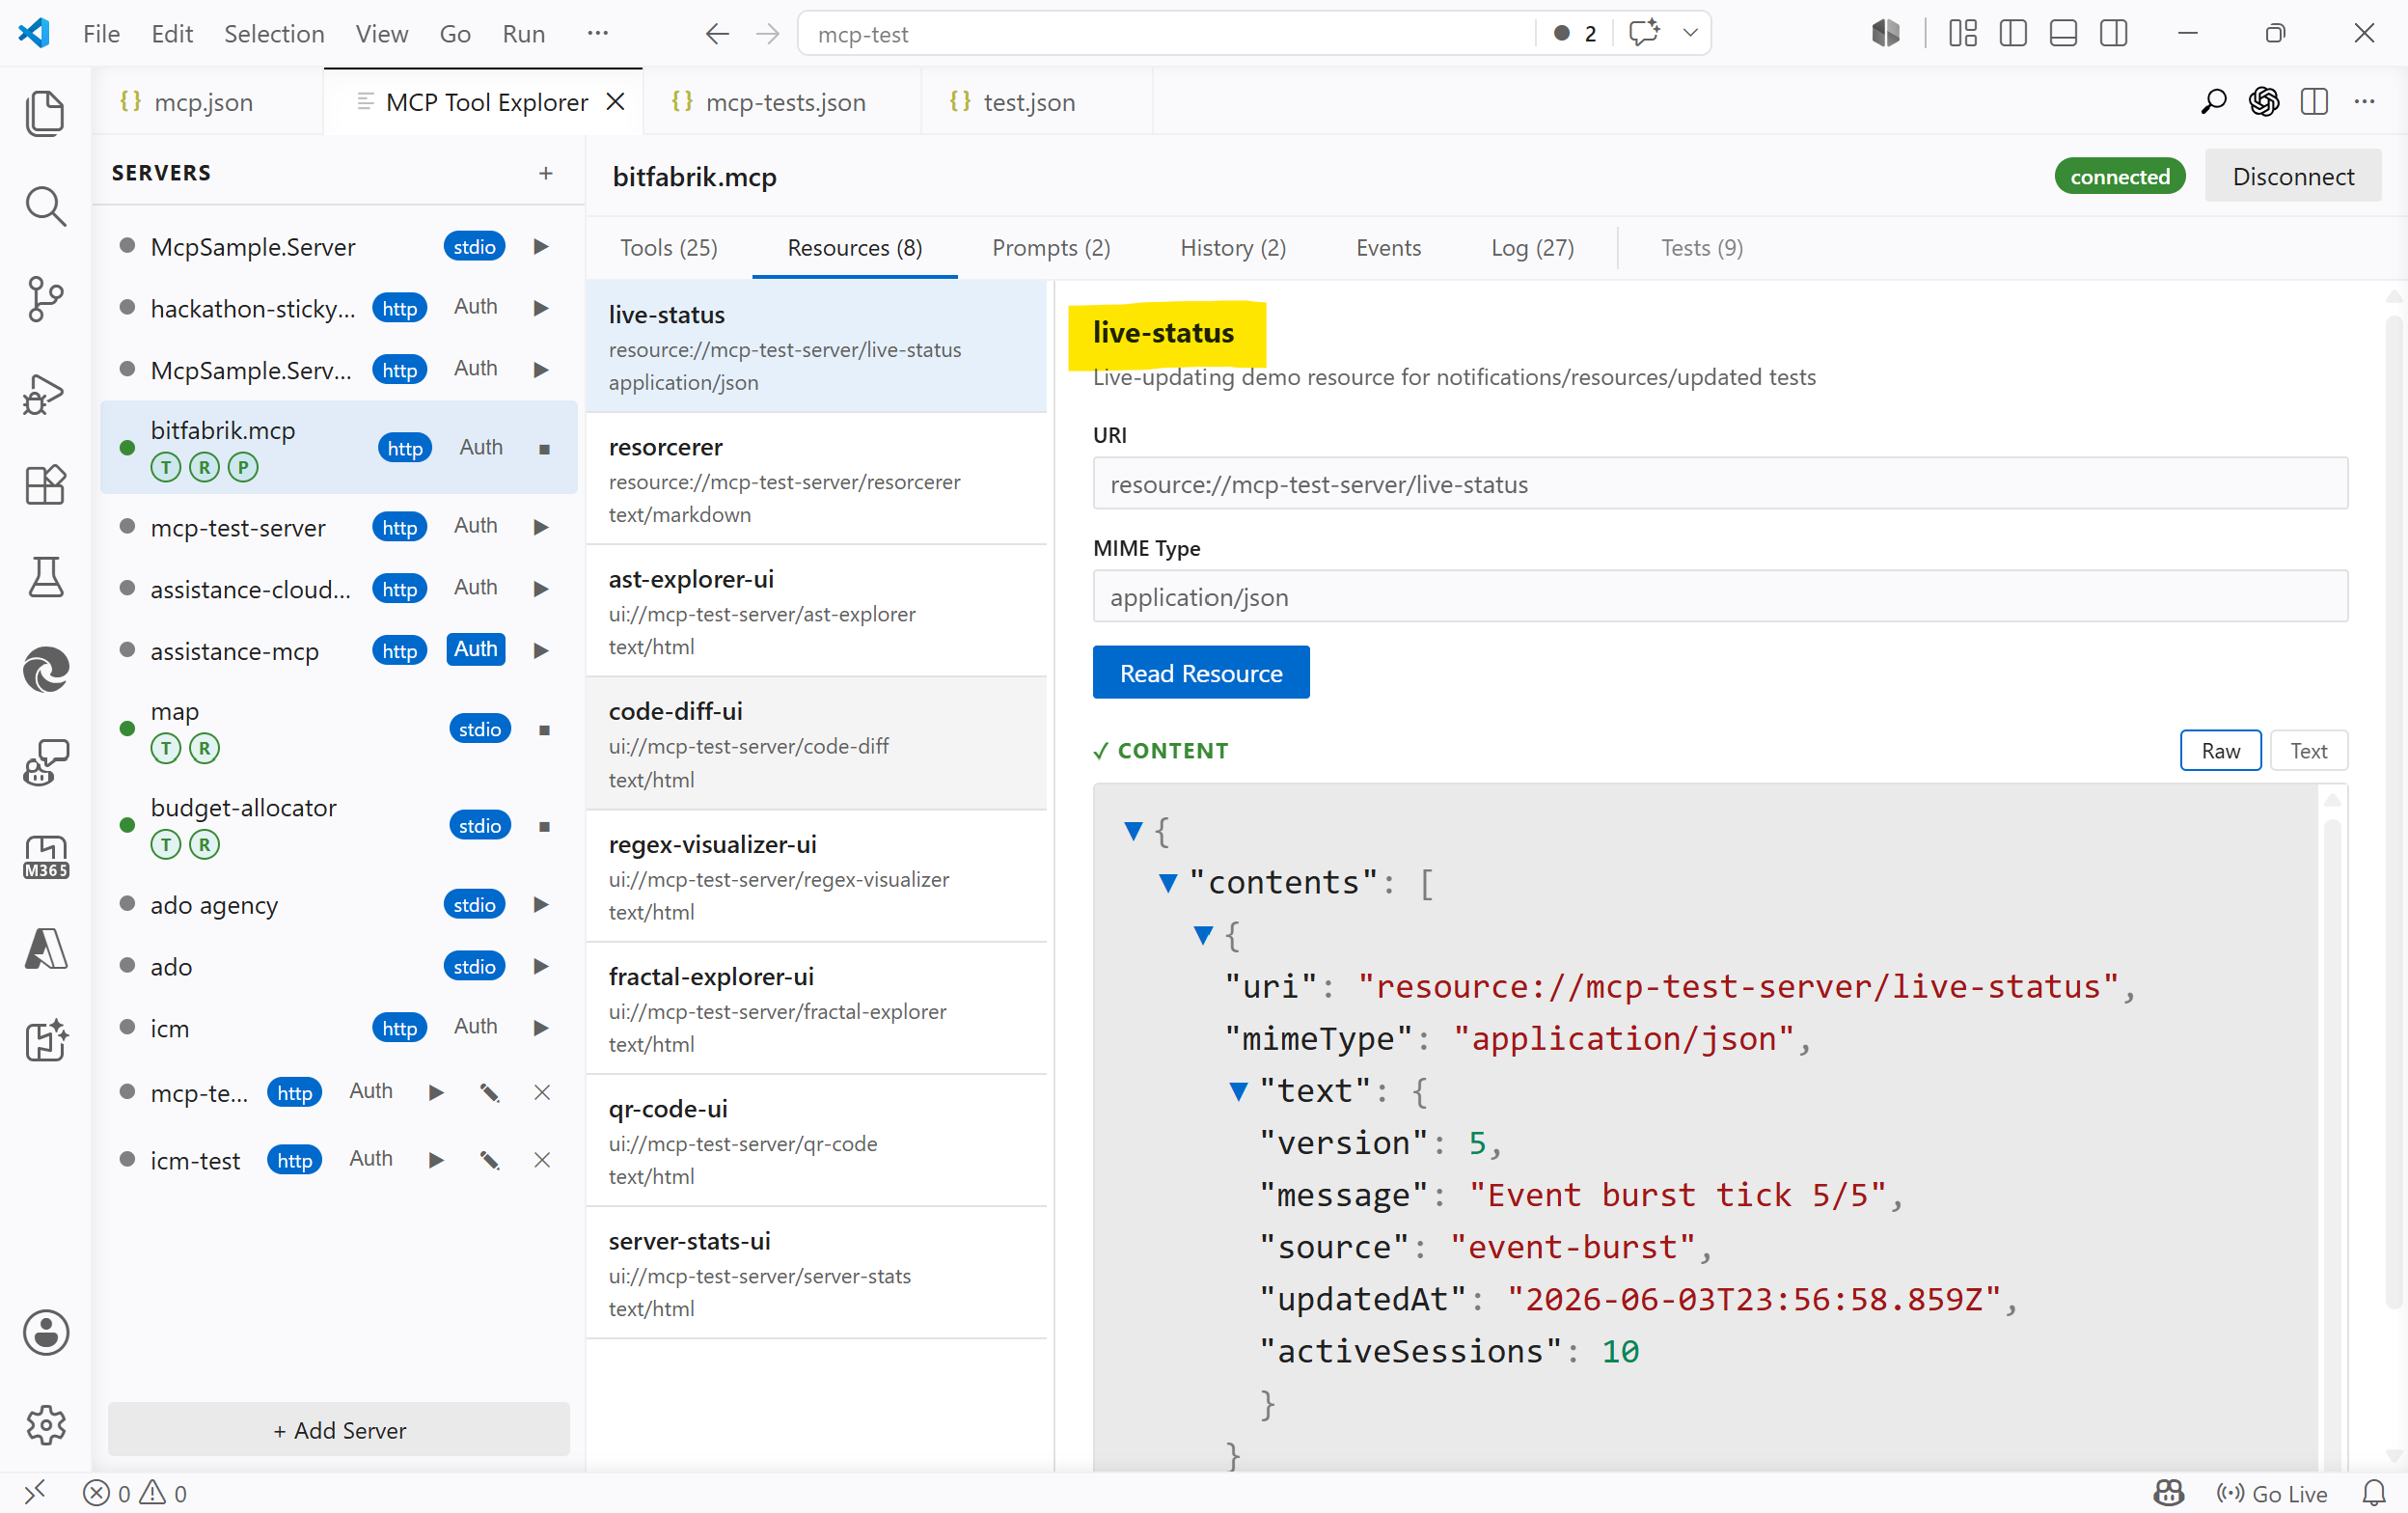Select the server-stats-ui resource
This screenshot has width=2408, height=1513.
click(x=816, y=1273)
